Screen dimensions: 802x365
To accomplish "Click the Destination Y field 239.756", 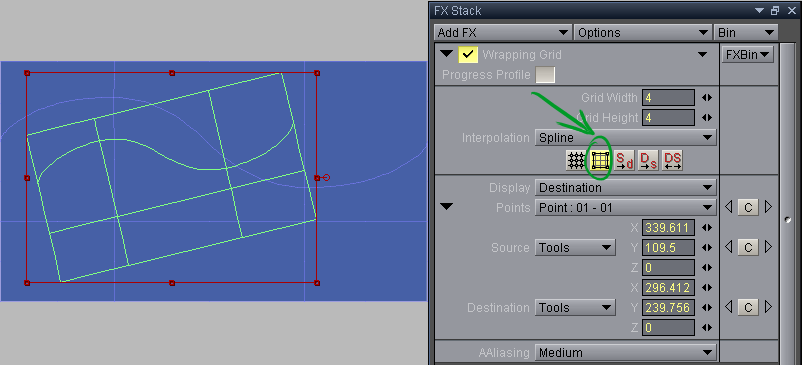I will coord(669,307).
